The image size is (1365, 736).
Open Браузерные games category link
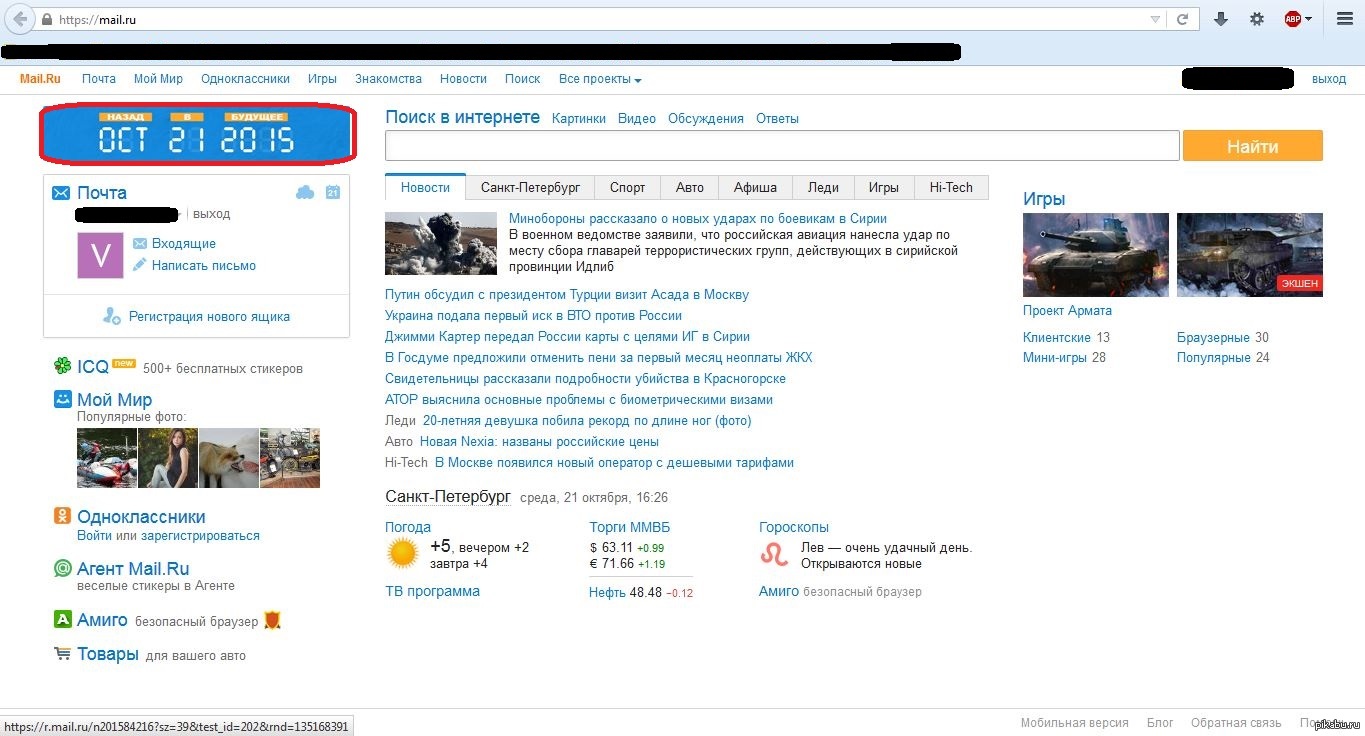(1213, 337)
